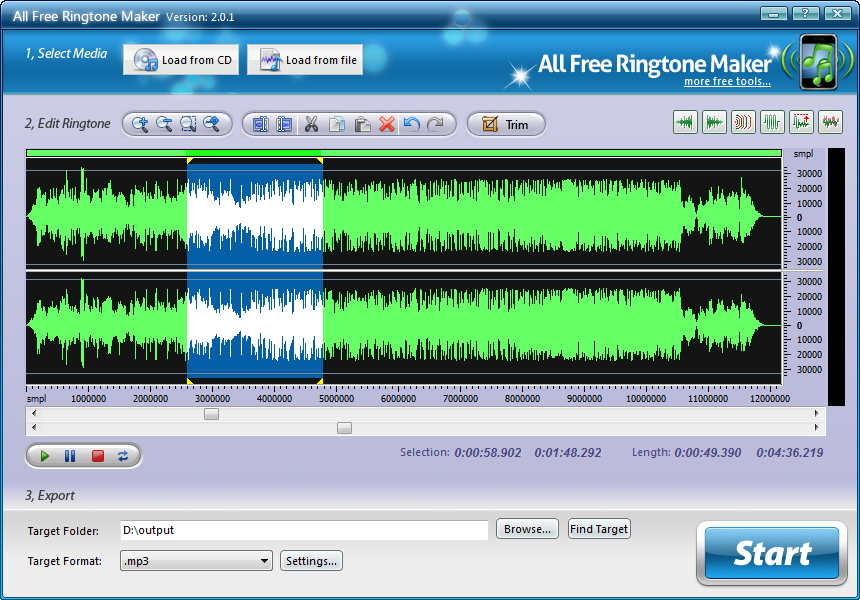The width and height of the screenshot is (860, 600).
Task: Click the zoom out magnifier icon
Action: pos(164,124)
